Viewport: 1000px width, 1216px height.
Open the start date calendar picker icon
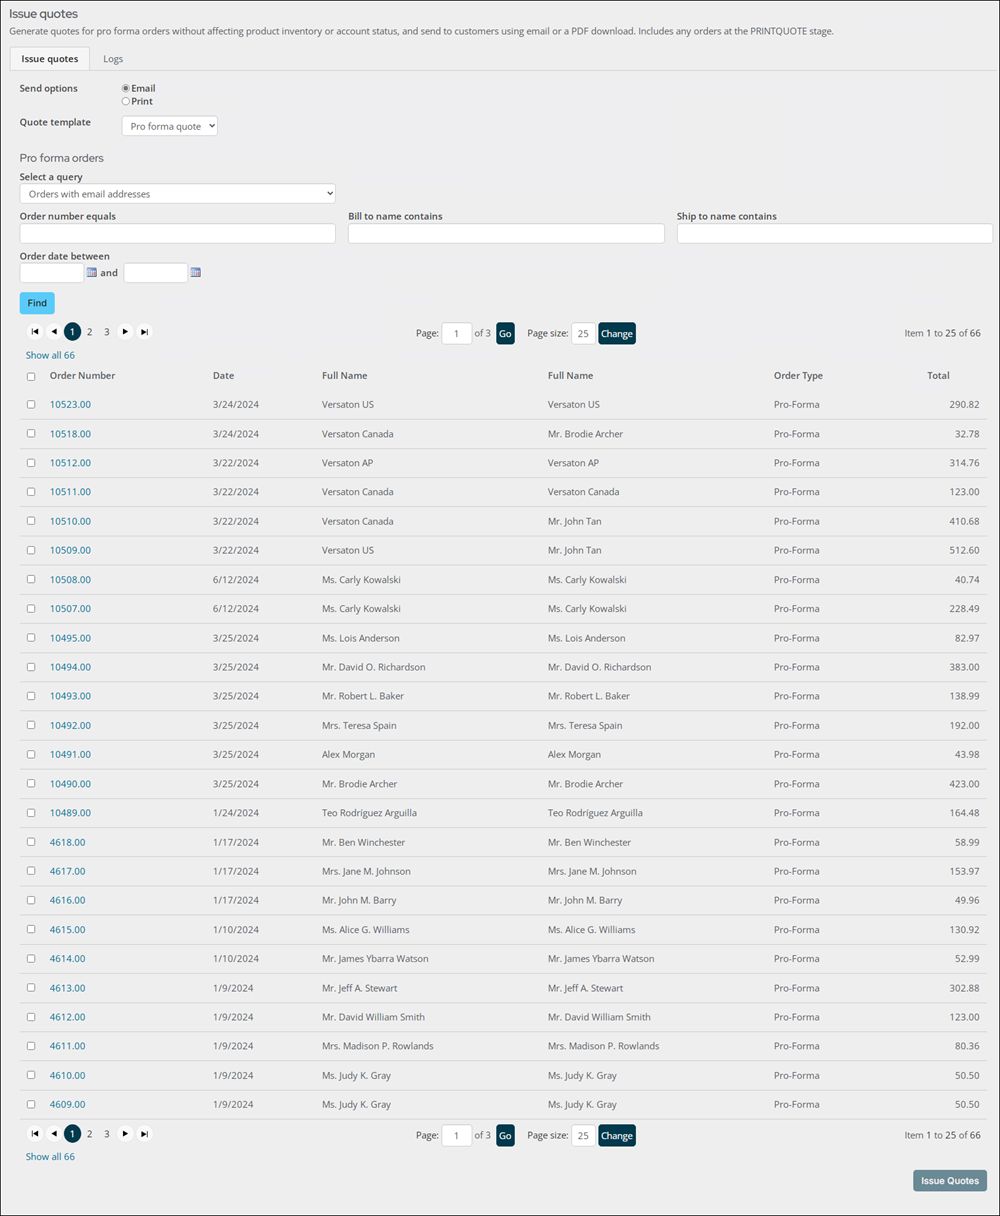(x=92, y=272)
